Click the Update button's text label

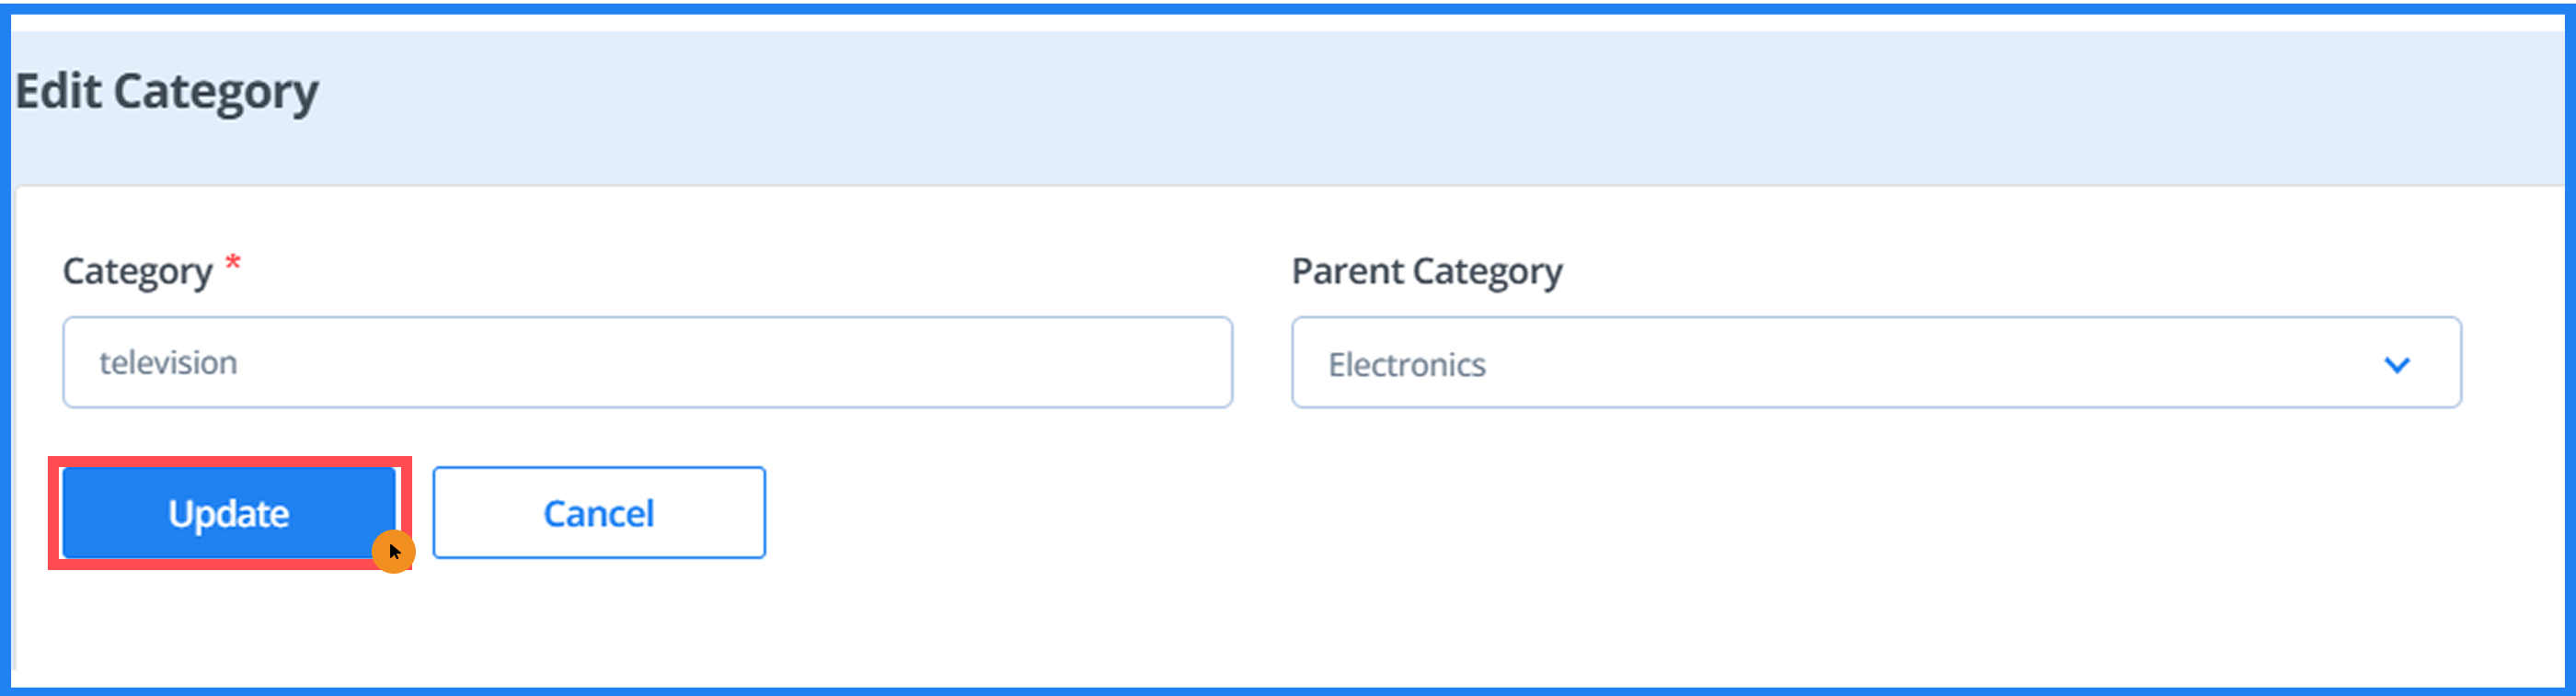coord(228,514)
